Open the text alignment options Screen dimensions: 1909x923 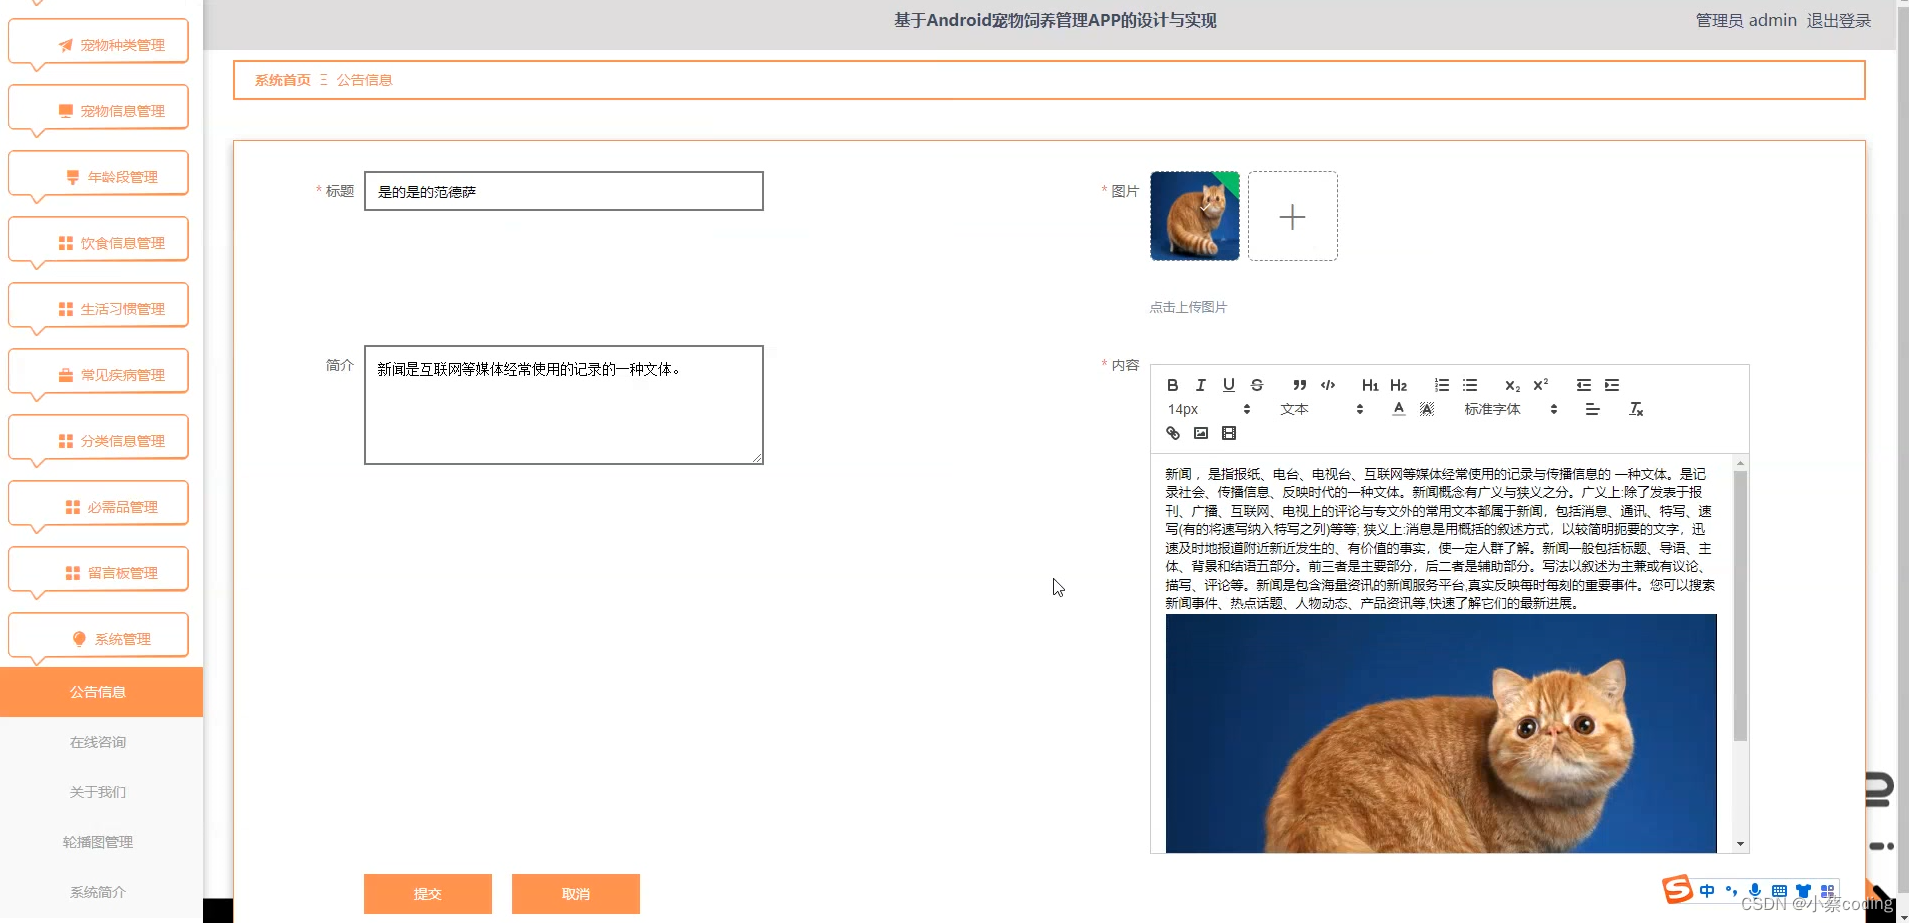pos(1593,409)
